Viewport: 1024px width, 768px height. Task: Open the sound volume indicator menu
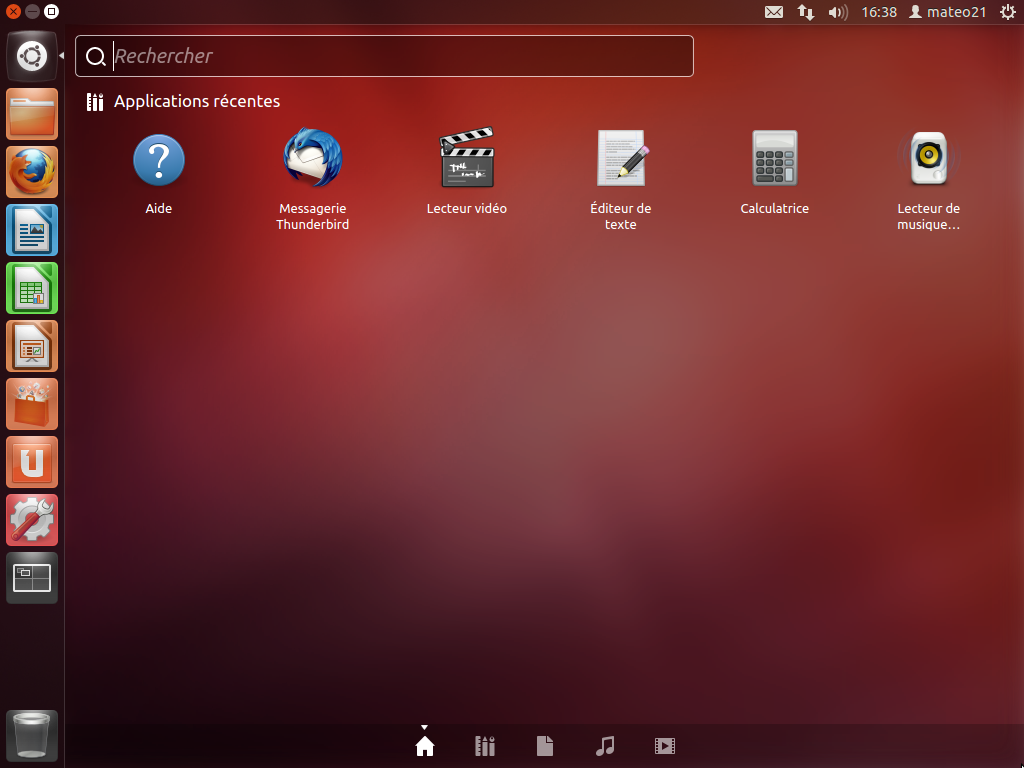[x=838, y=12]
